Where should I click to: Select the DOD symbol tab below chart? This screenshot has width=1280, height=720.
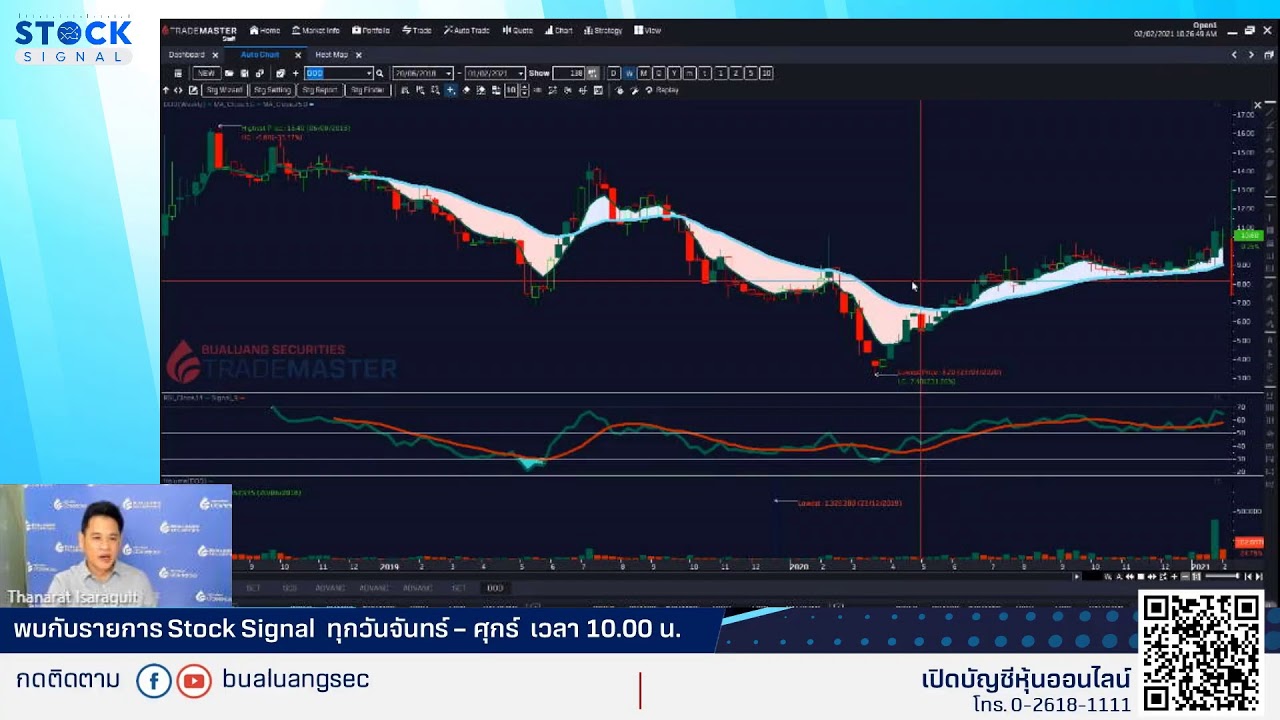click(495, 588)
